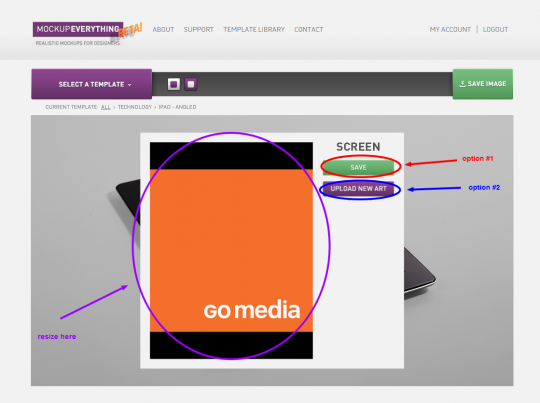Image resolution: width=540 pixels, height=403 pixels.
Task: Click the iPad - Angled breadcrumb text
Action: pyautogui.click(x=177, y=107)
